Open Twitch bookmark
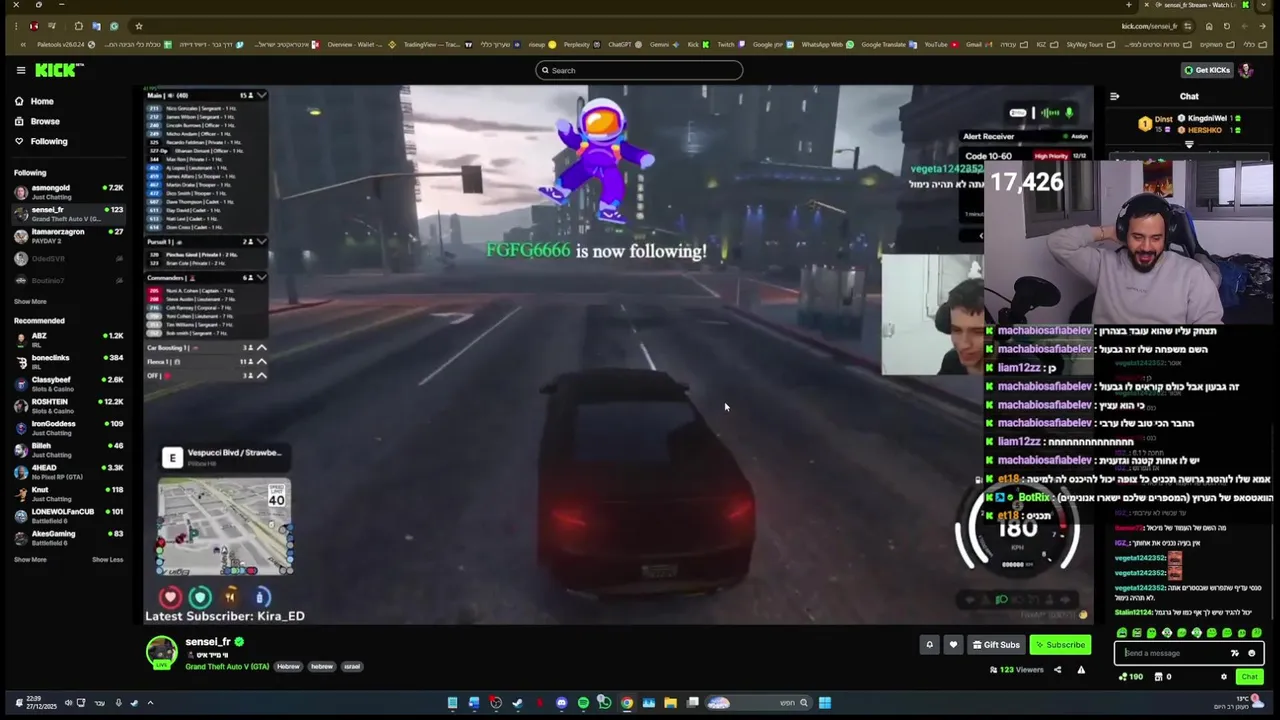Screen dimensions: 1280x720 click(730, 44)
